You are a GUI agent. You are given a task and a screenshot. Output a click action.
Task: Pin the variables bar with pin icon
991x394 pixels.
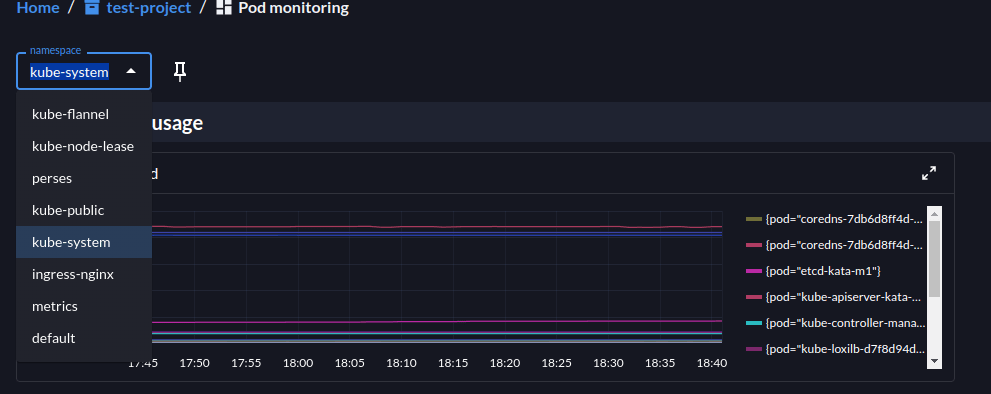click(180, 72)
